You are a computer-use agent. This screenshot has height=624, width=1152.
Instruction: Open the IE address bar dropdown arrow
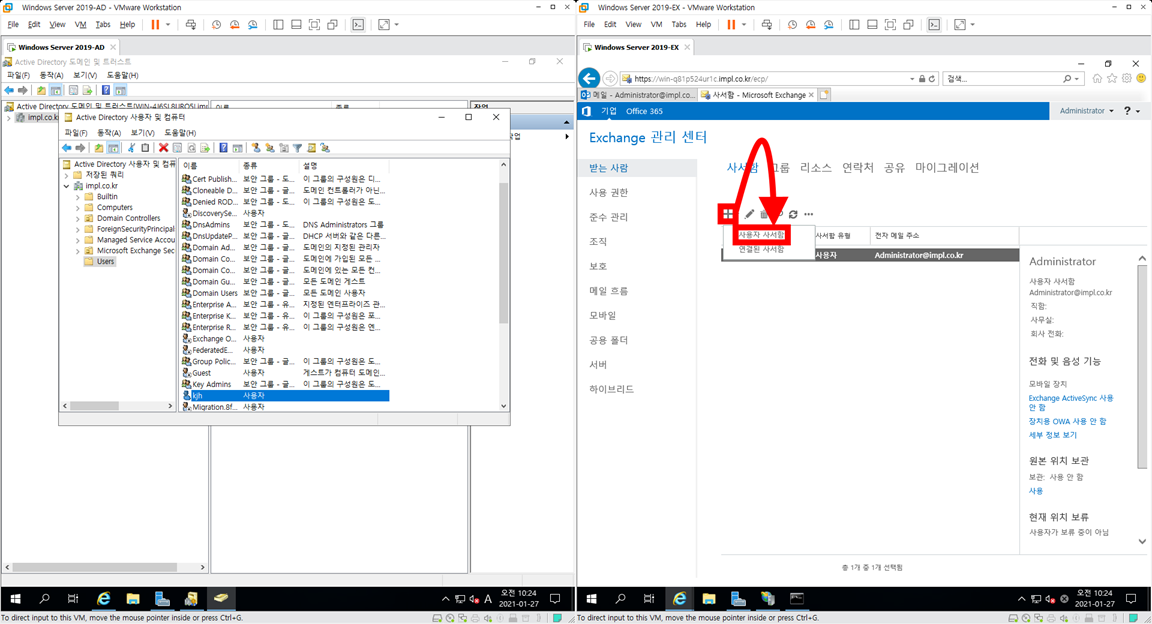[x=912, y=79]
